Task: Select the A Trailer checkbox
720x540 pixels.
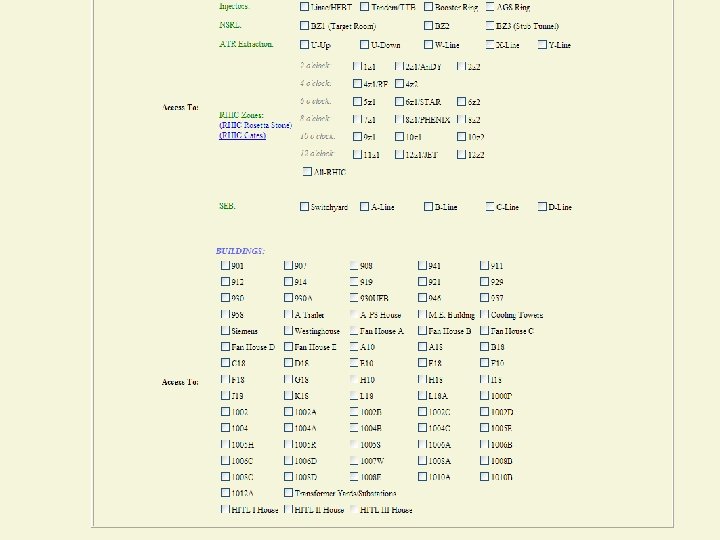Action: (288, 314)
